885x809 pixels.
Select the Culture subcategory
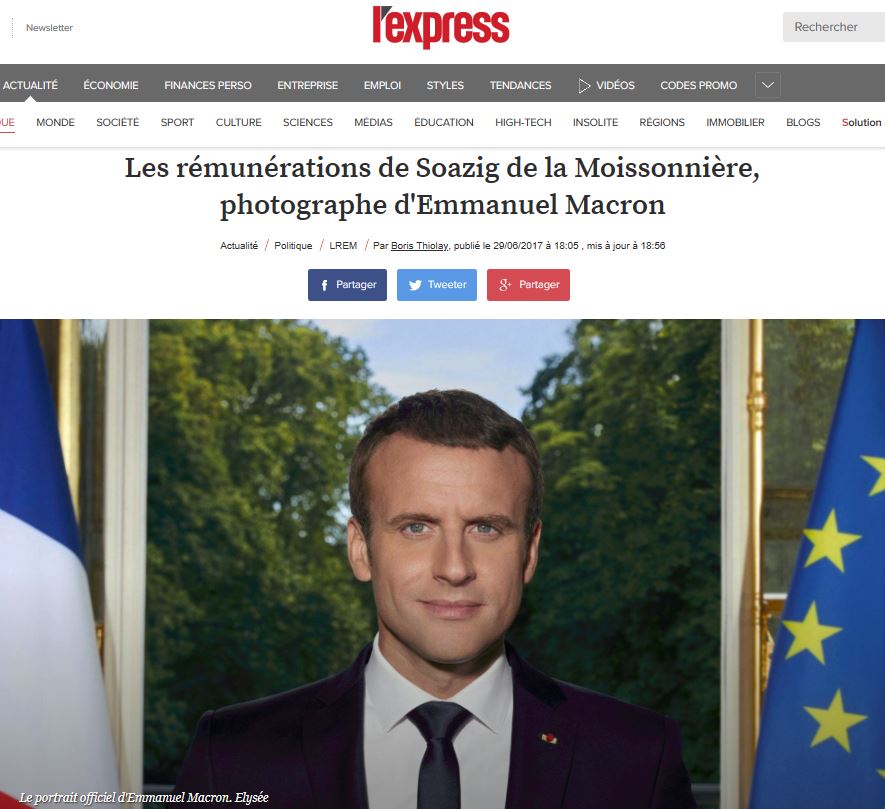coord(238,123)
